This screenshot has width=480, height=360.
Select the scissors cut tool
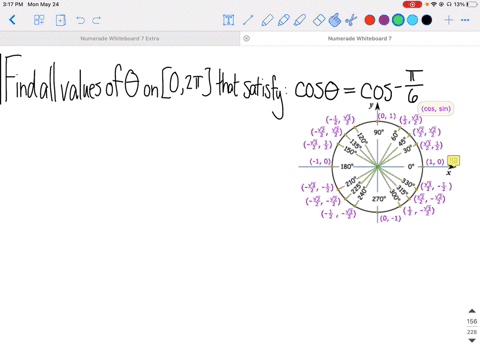(x=351, y=20)
